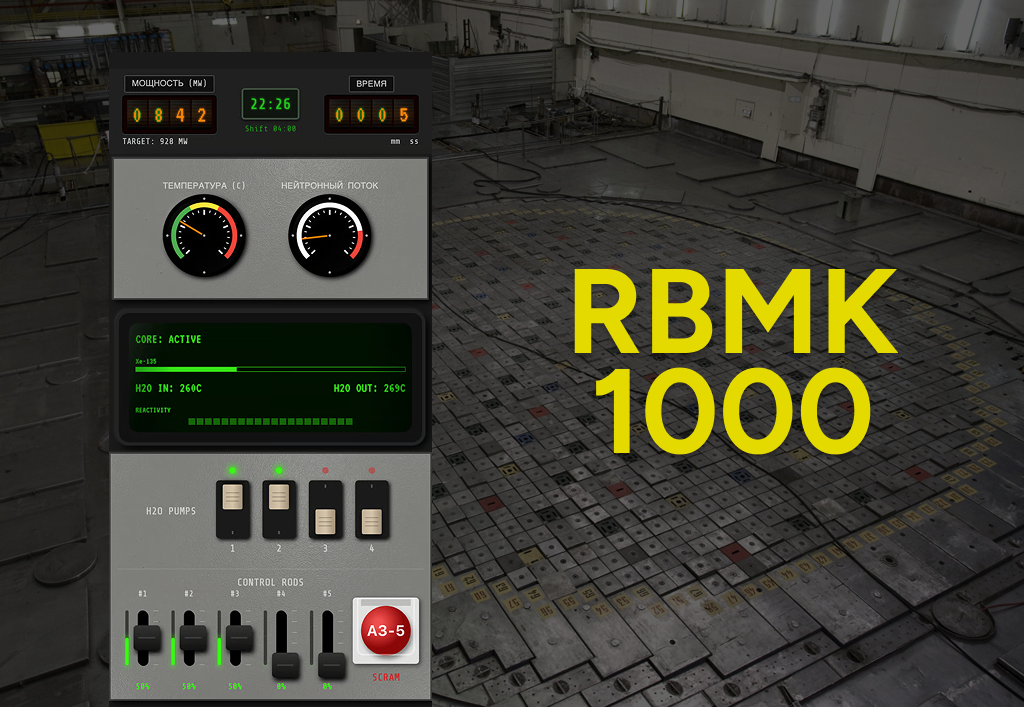Toggle H2O pump switch 1

pyautogui.click(x=233, y=509)
